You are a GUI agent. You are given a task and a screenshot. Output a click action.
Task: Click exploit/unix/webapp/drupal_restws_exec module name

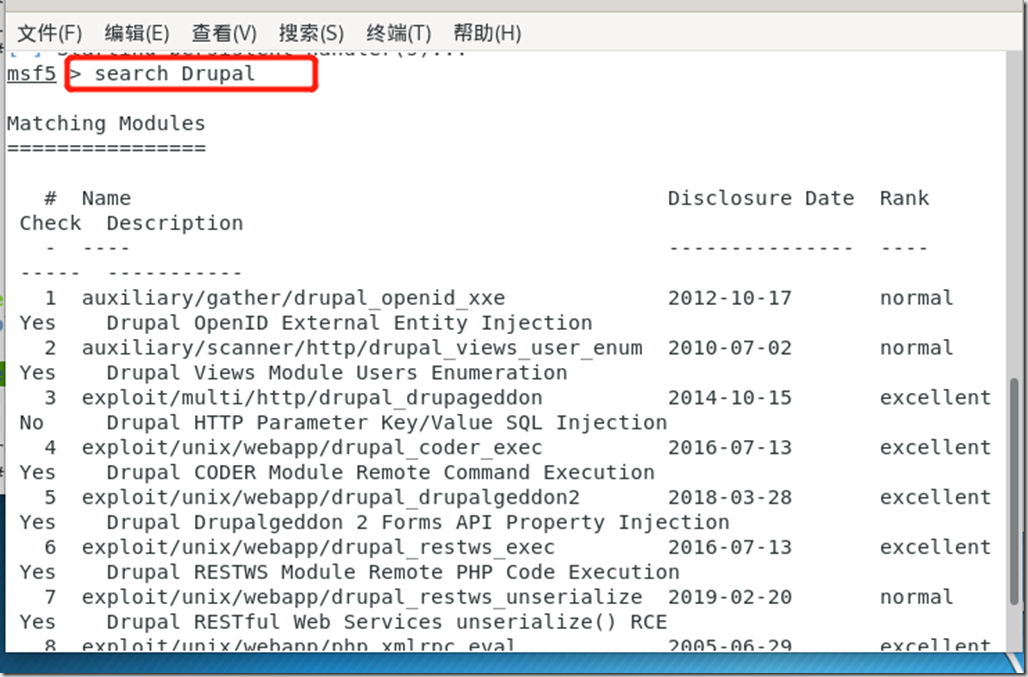click(318, 547)
